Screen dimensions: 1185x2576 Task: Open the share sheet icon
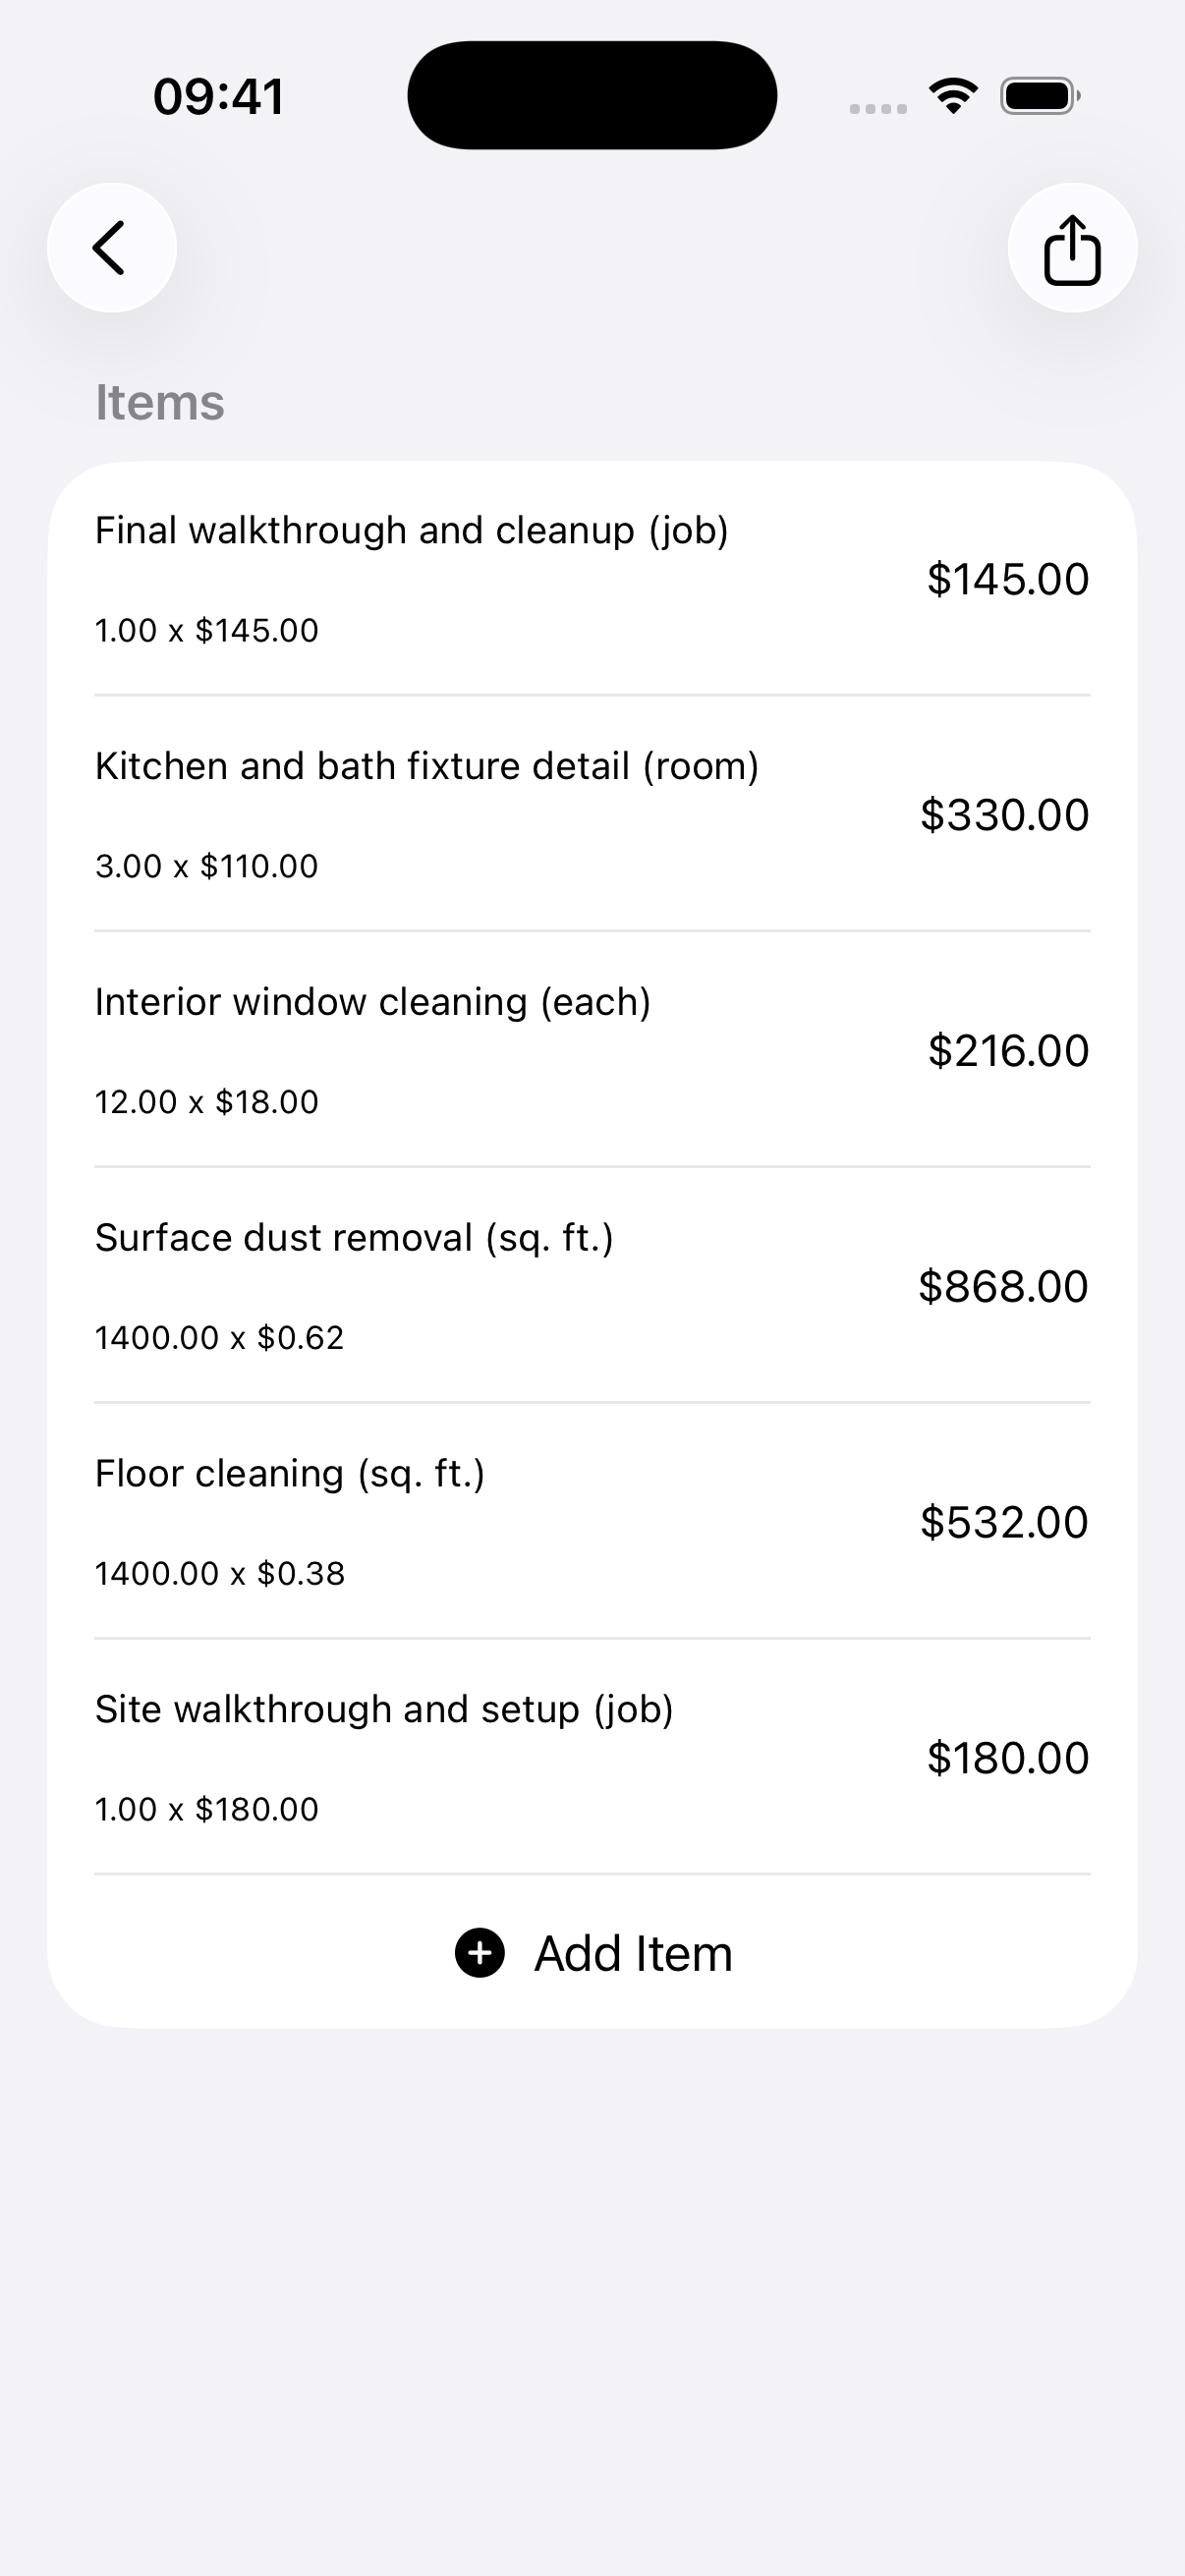pyautogui.click(x=1072, y=248)
